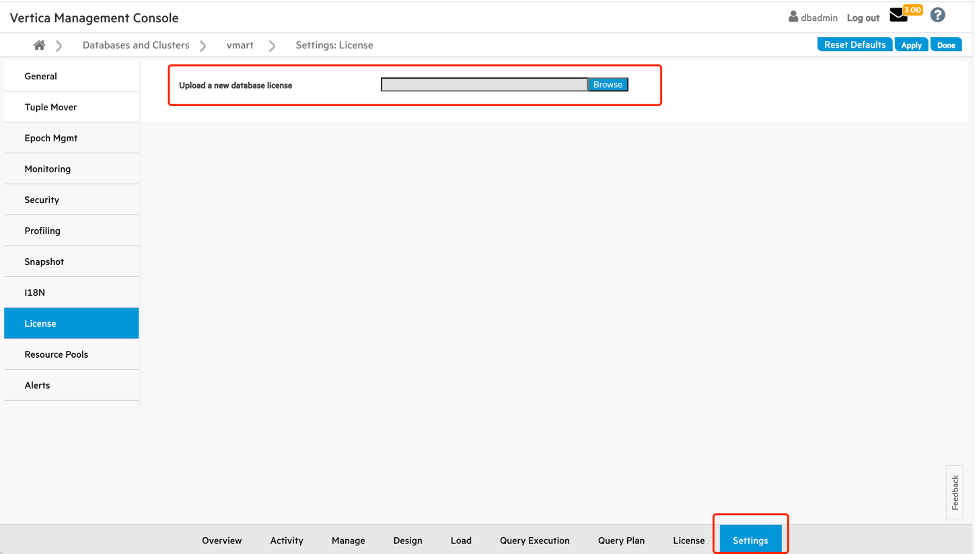This screenshot has height=554, width=976.
Task: Open Profiling settings
Action: pos(72,231)
